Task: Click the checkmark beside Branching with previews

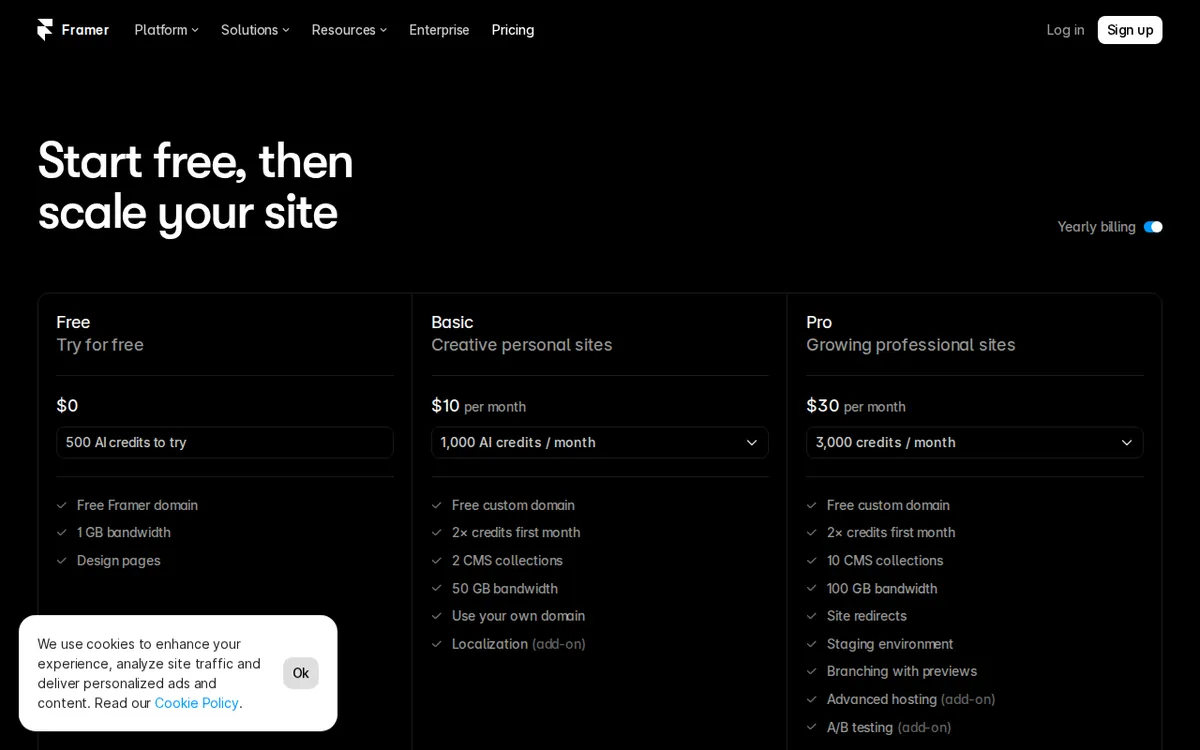Action: (812, 672)
